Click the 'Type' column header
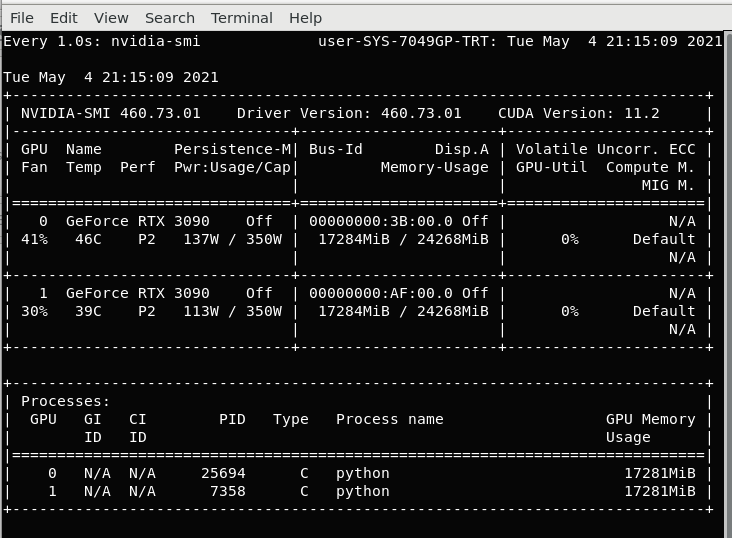 pos(291,419)
